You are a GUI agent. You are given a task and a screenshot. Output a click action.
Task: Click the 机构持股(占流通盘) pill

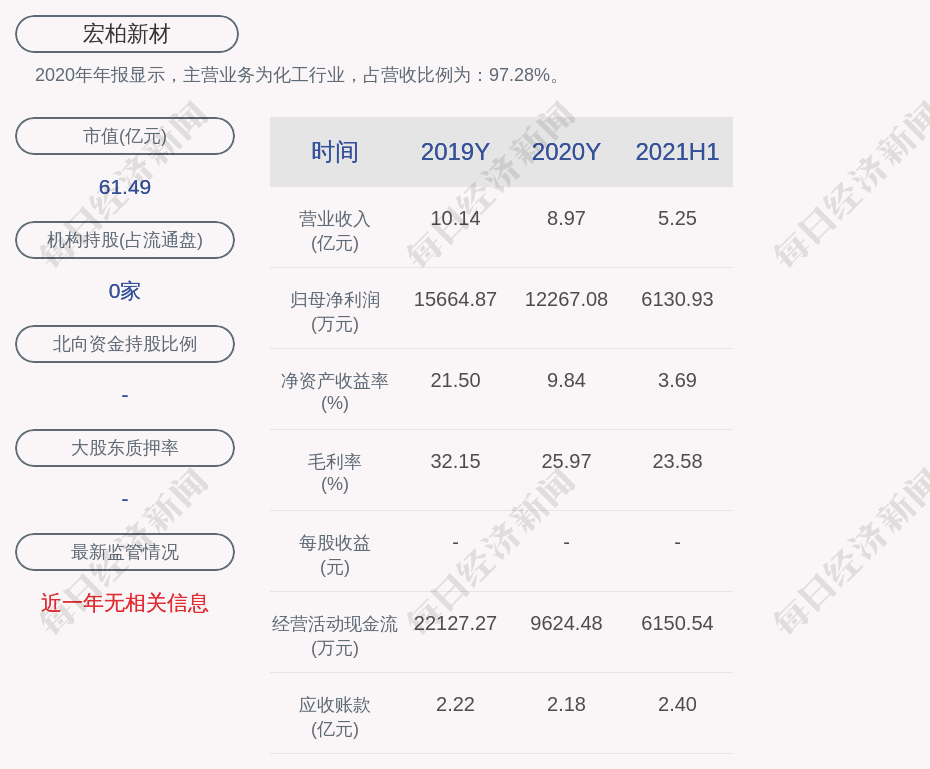pos(125,240)
